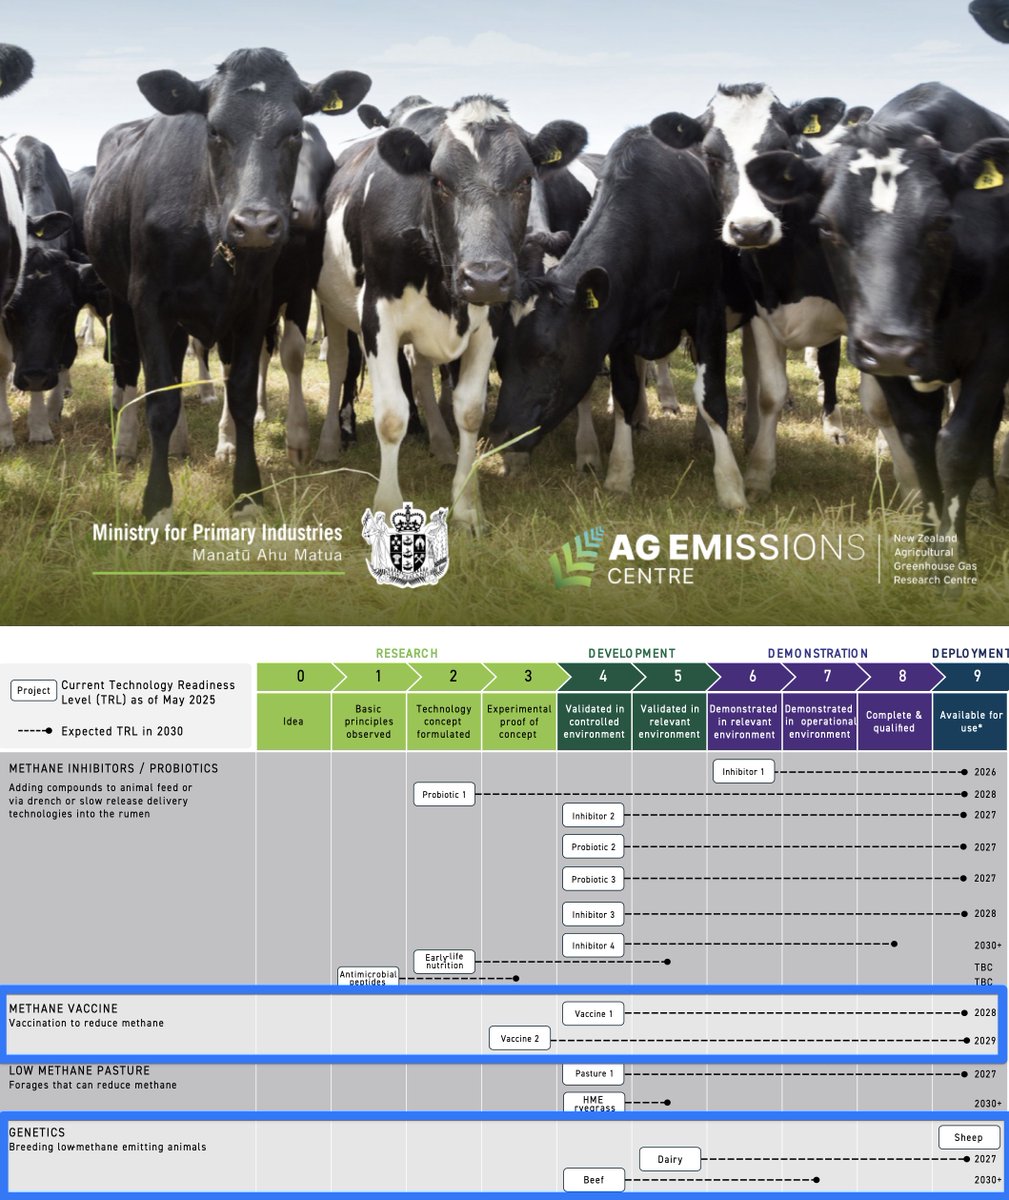Click the 'Experimental proof of concept' cell

click(x=519, y=721)
